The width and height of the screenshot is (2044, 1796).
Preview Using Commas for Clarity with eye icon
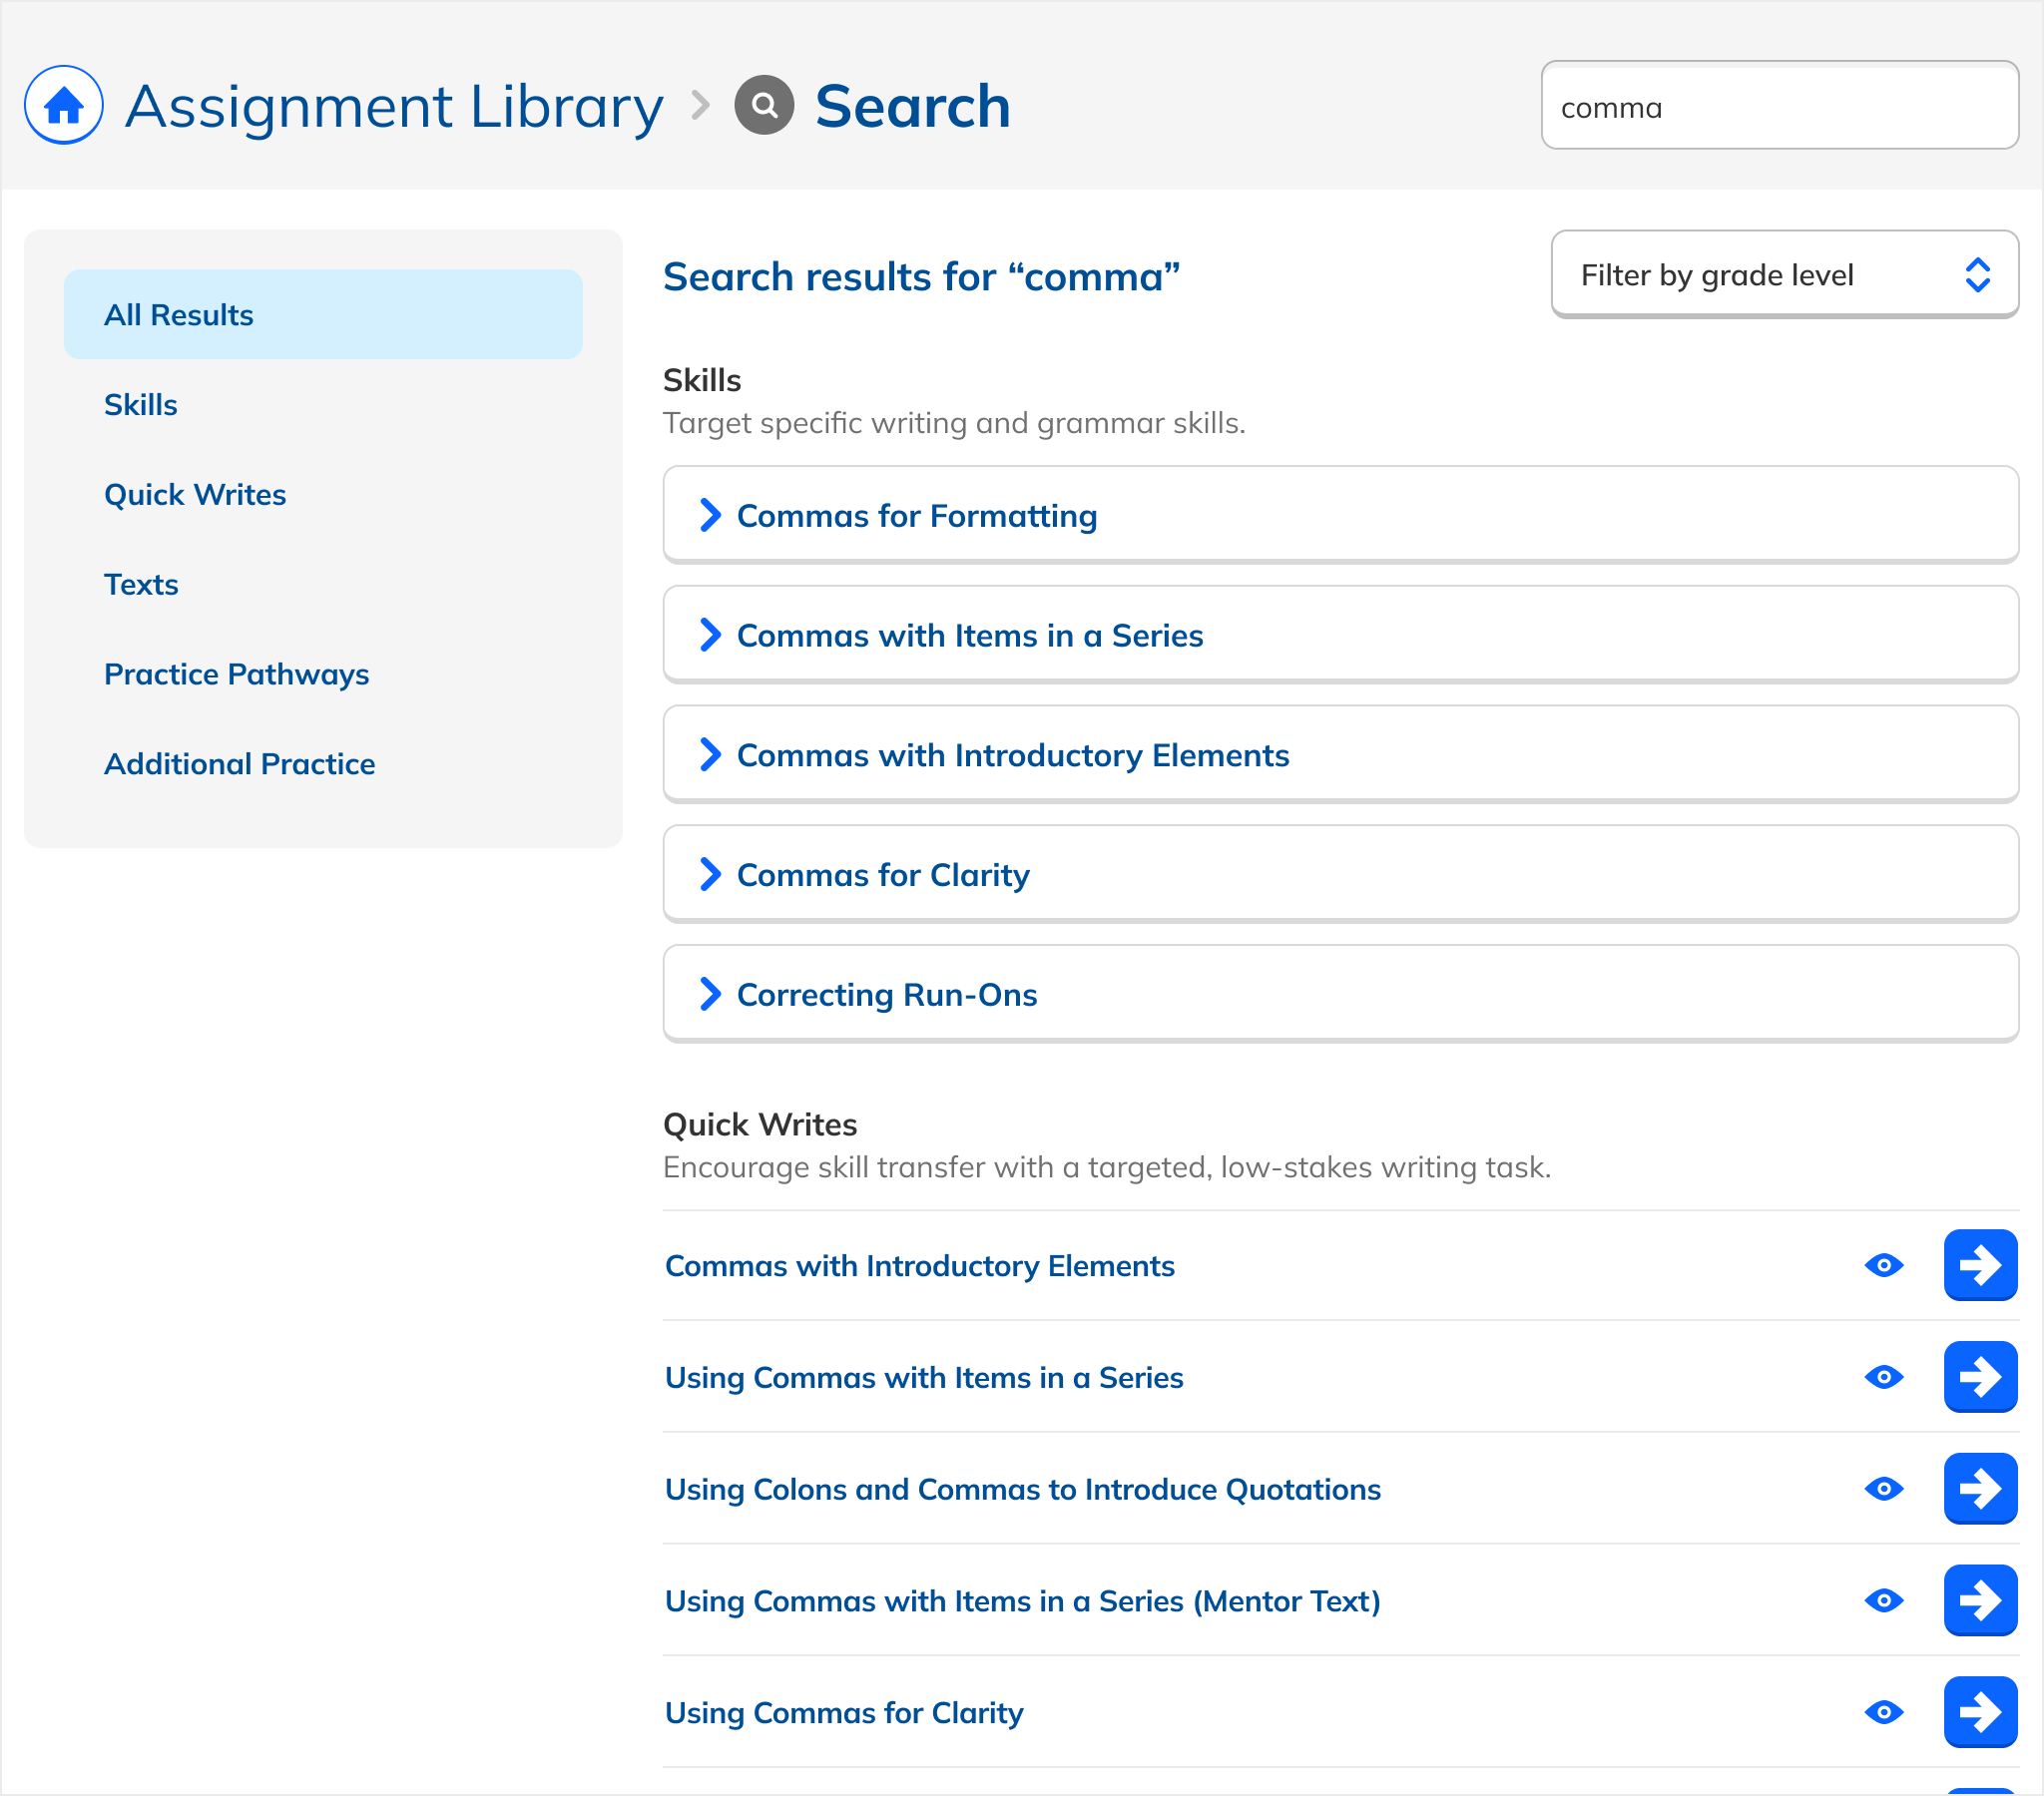point(1883,1712)
